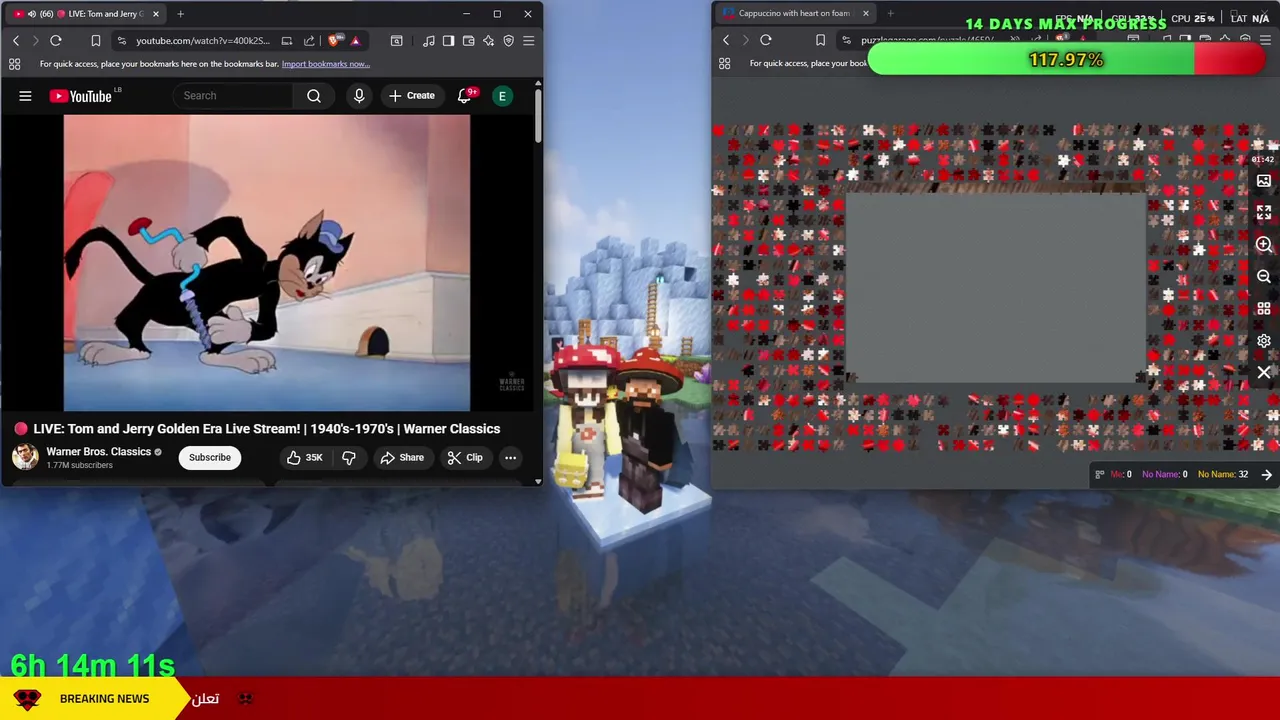Open the music playlist icon in YouTube browser toolbar

tap(429, 41)
